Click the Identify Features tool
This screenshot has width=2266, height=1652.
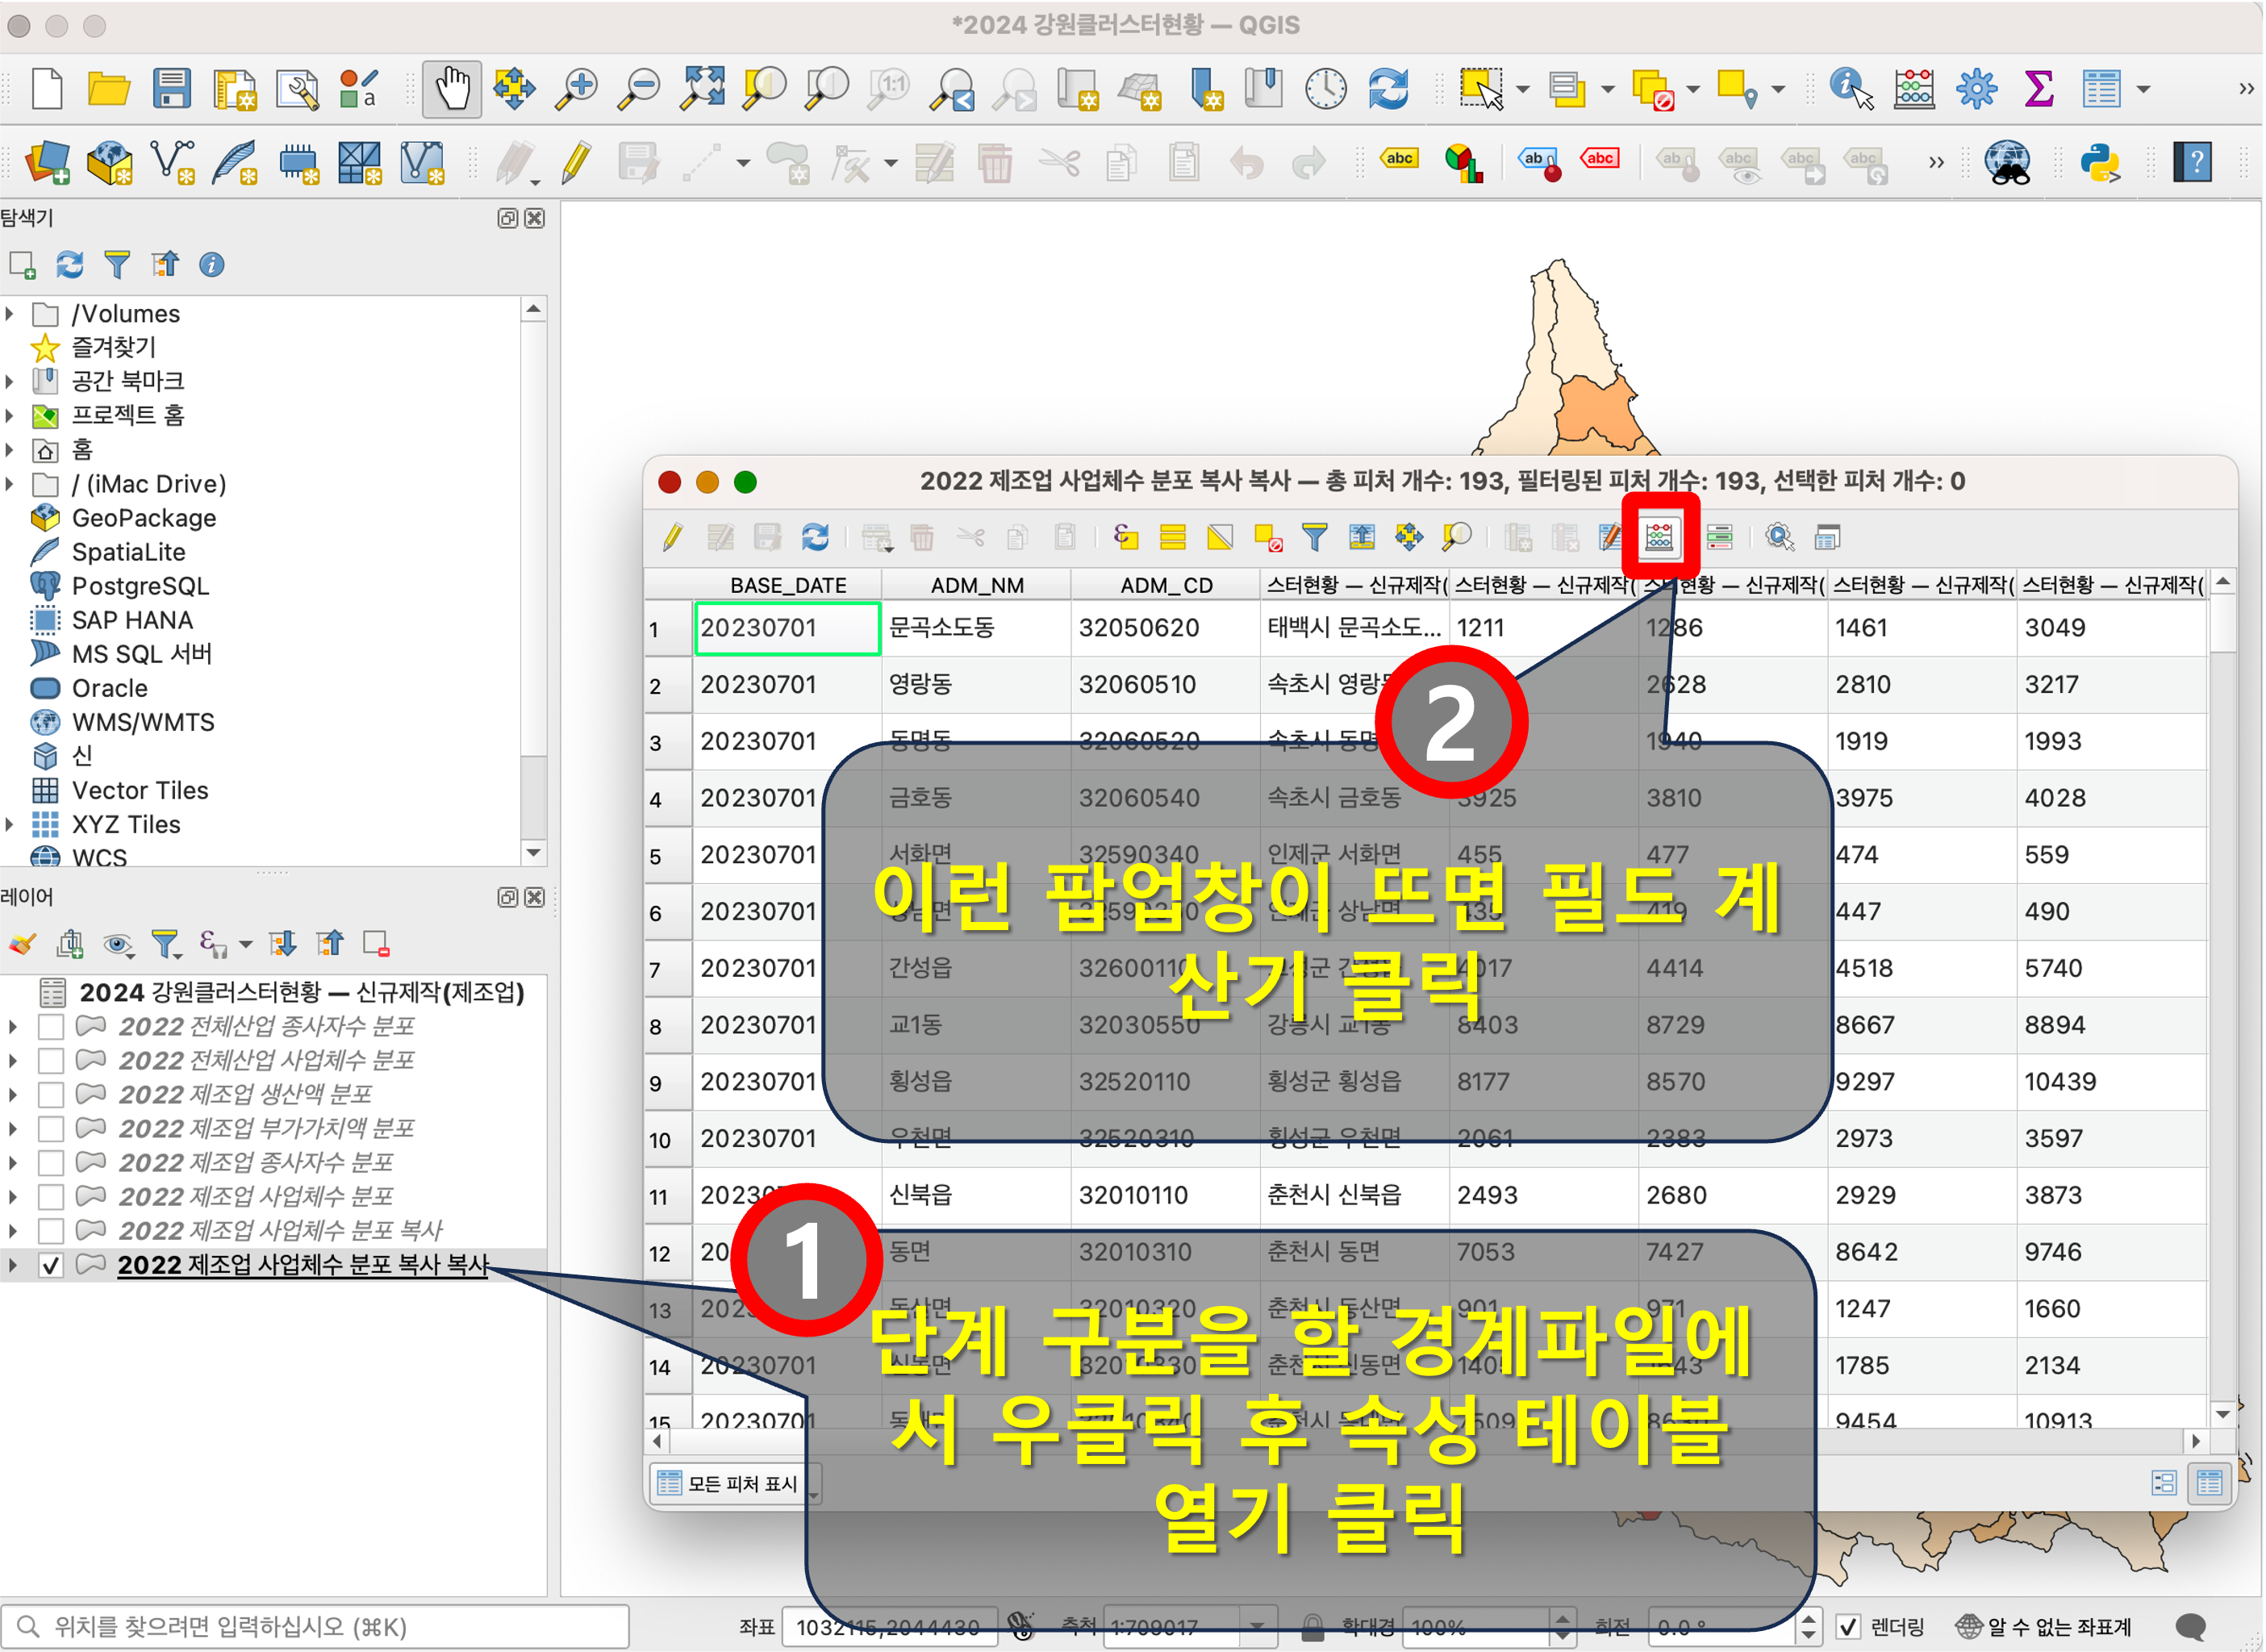1849,89
